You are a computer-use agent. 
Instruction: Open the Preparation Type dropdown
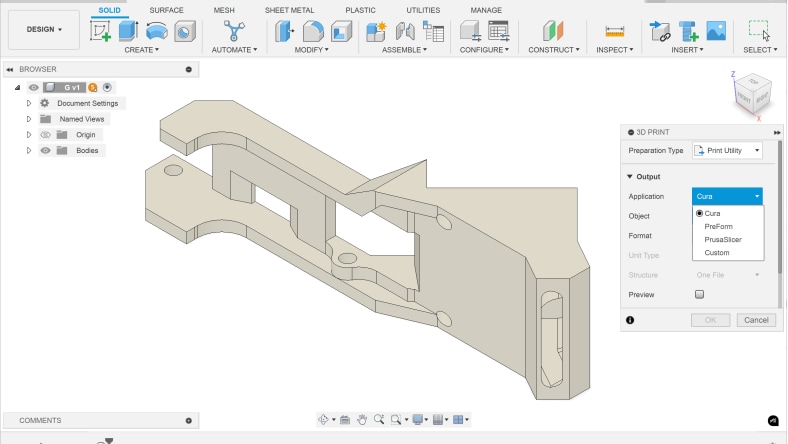point(728,150)
